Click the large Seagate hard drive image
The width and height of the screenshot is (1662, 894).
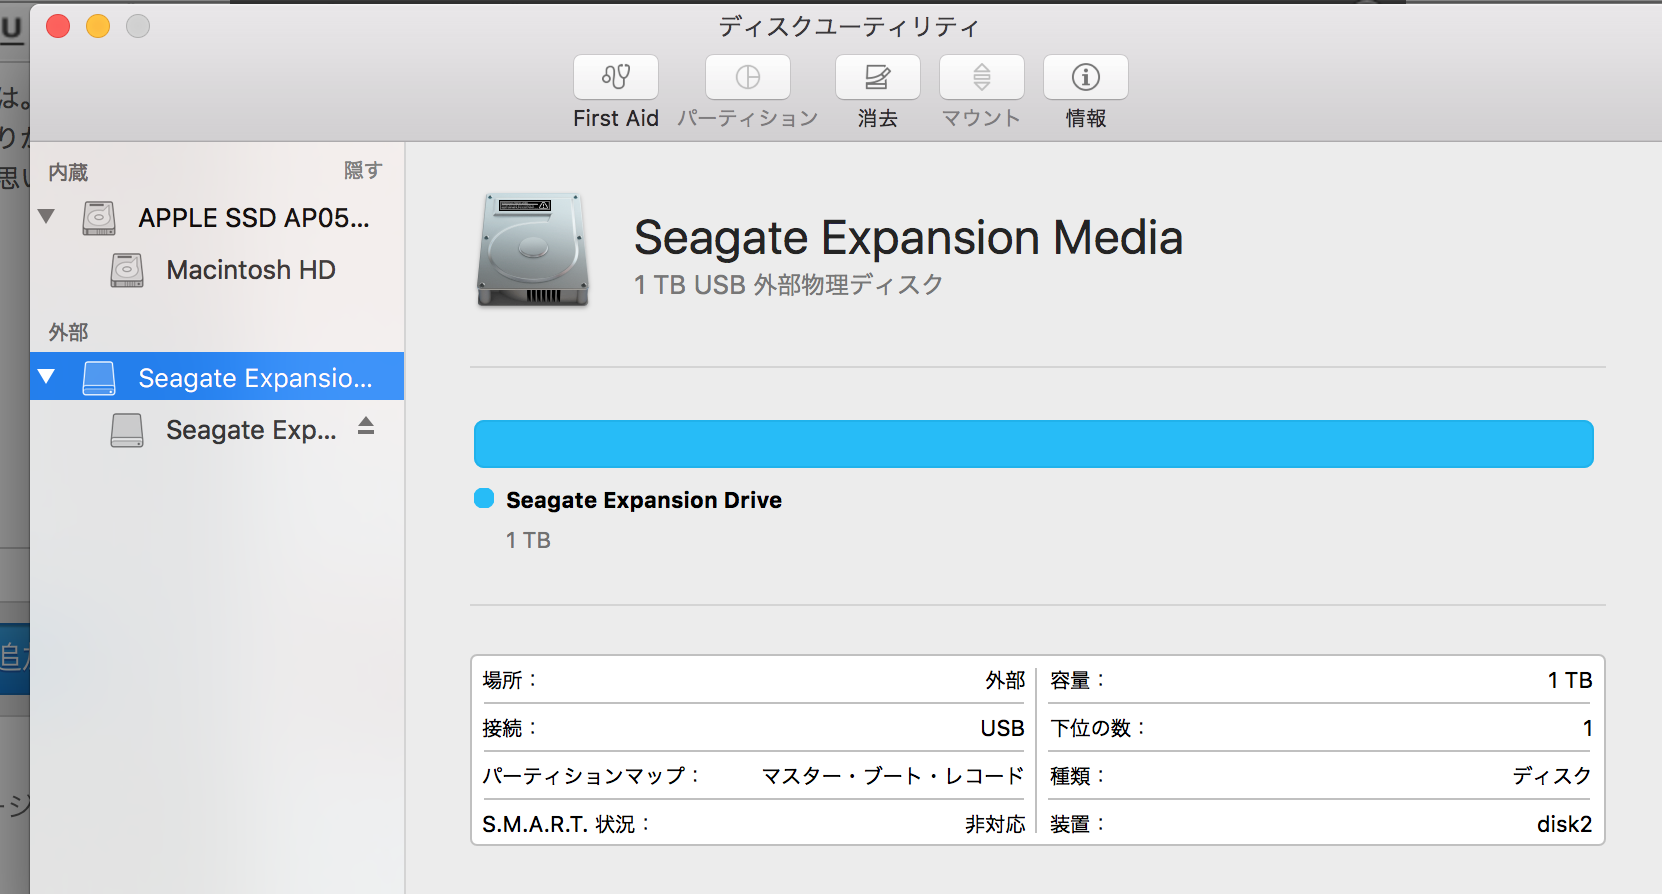click(x=532, y=250)
